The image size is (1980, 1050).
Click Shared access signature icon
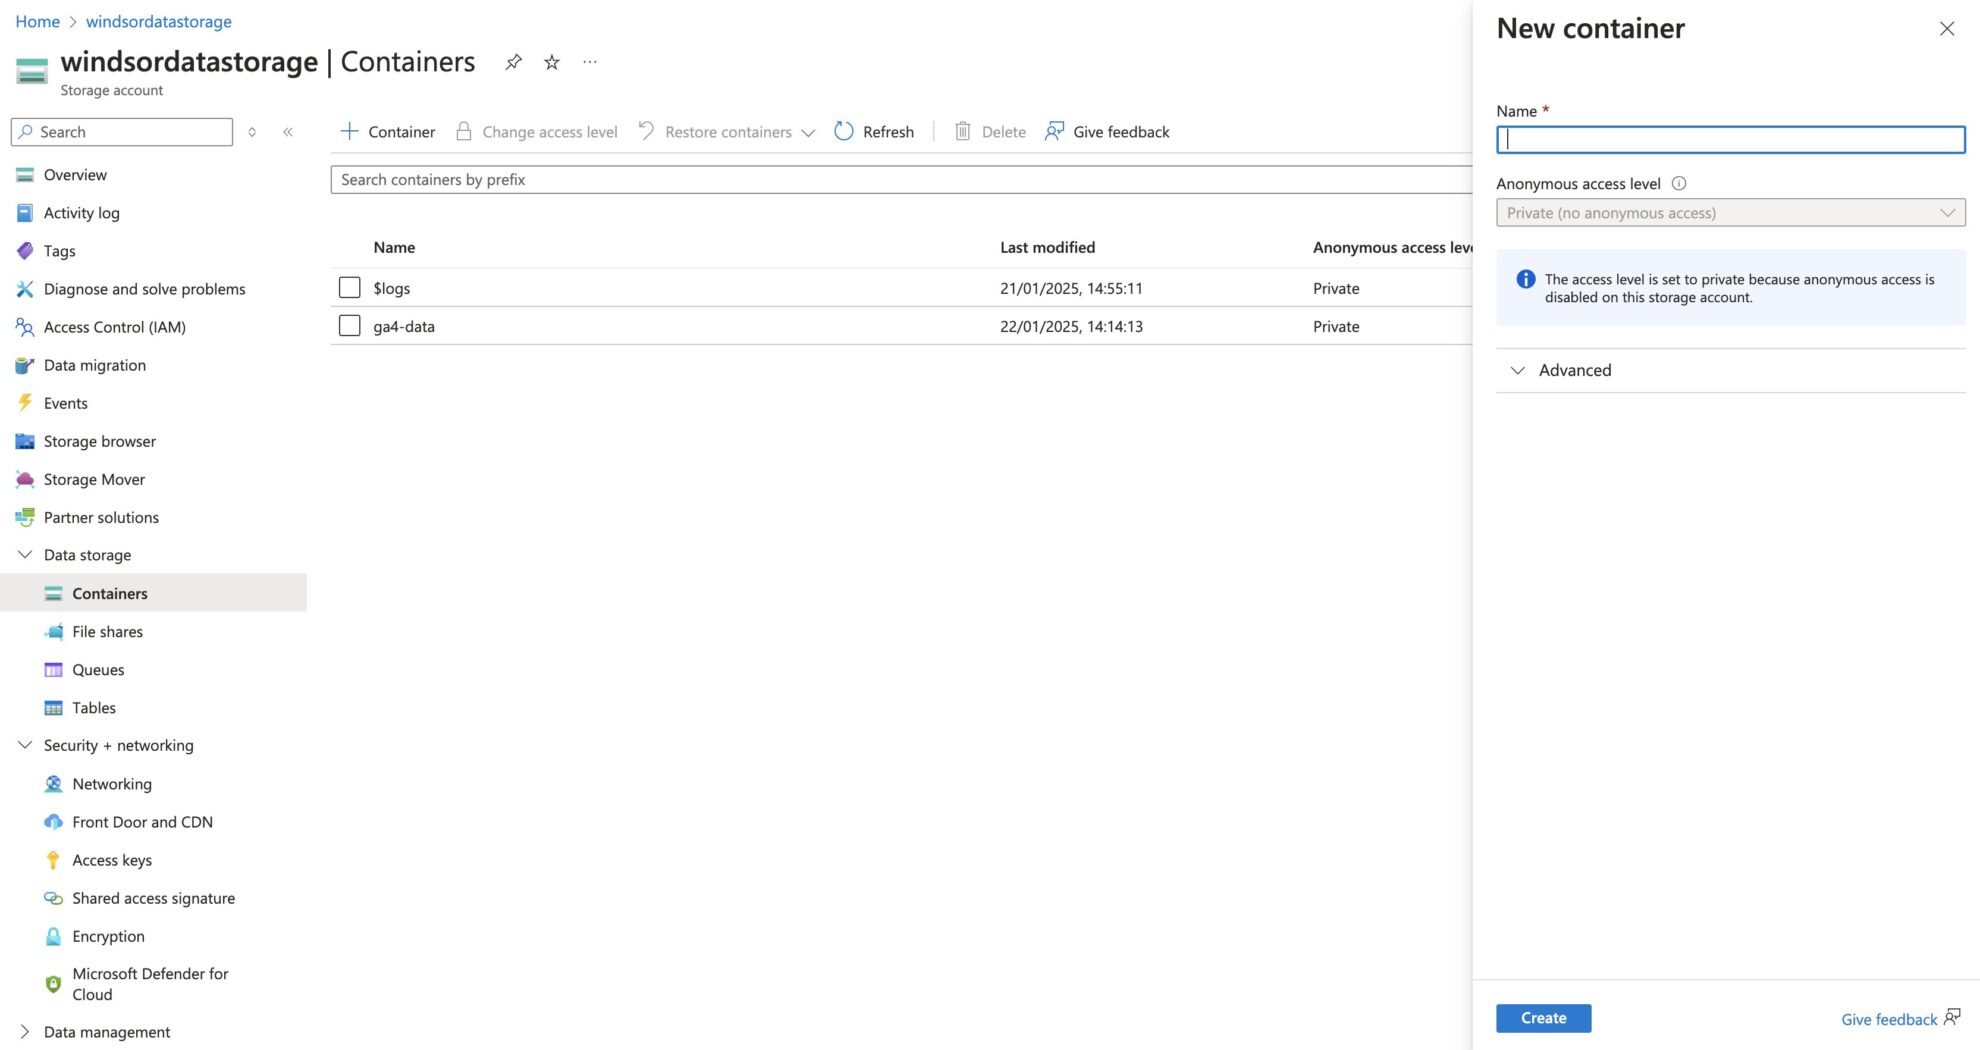54,898
